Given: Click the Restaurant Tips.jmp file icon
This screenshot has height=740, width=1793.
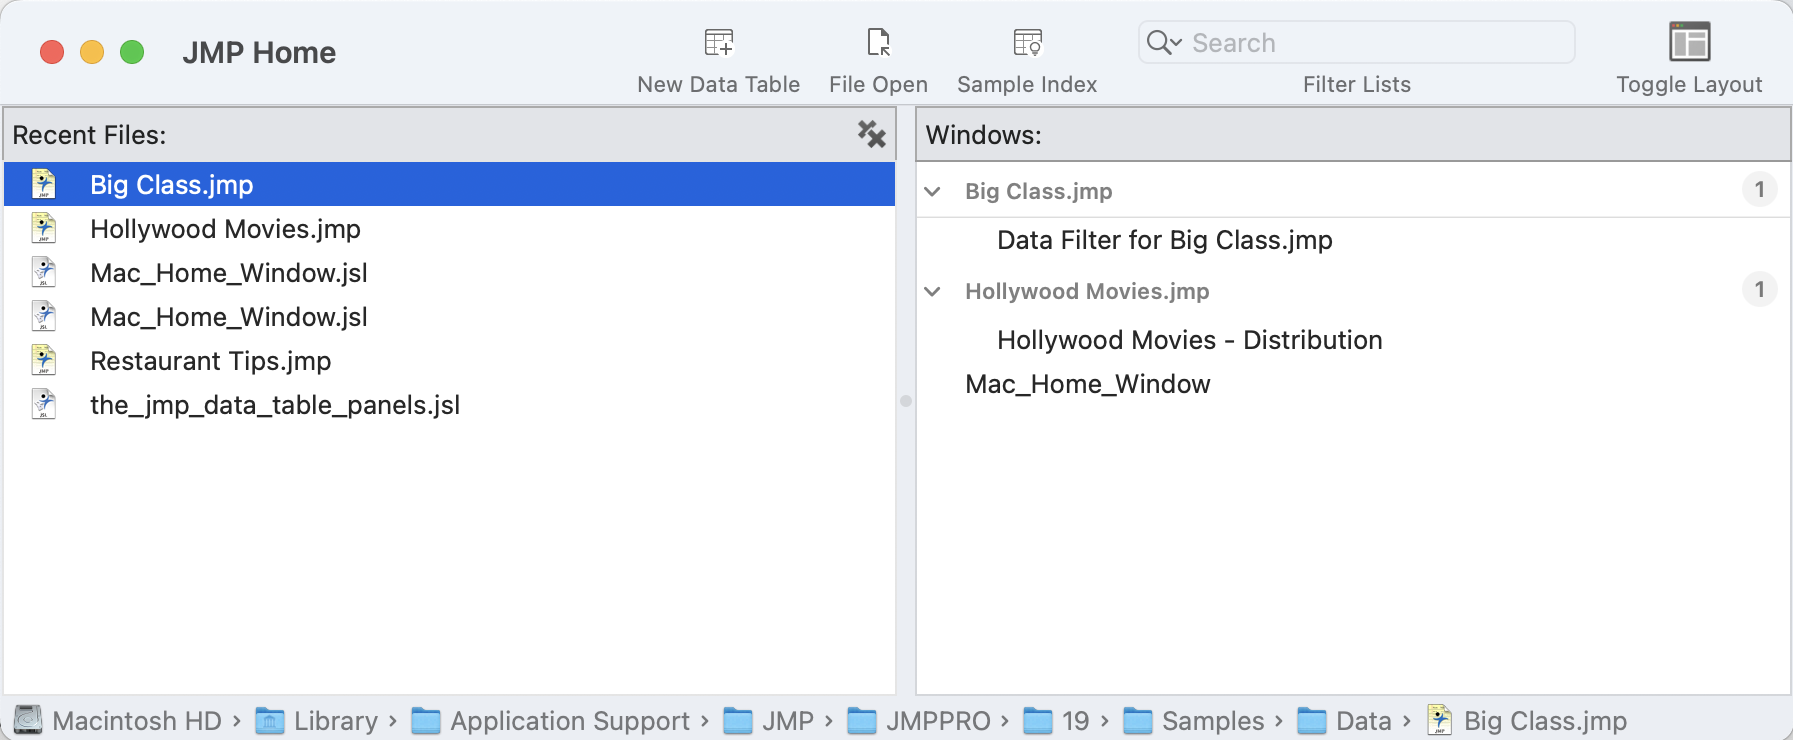Looking at the screenshot, I should click(43, 360).
